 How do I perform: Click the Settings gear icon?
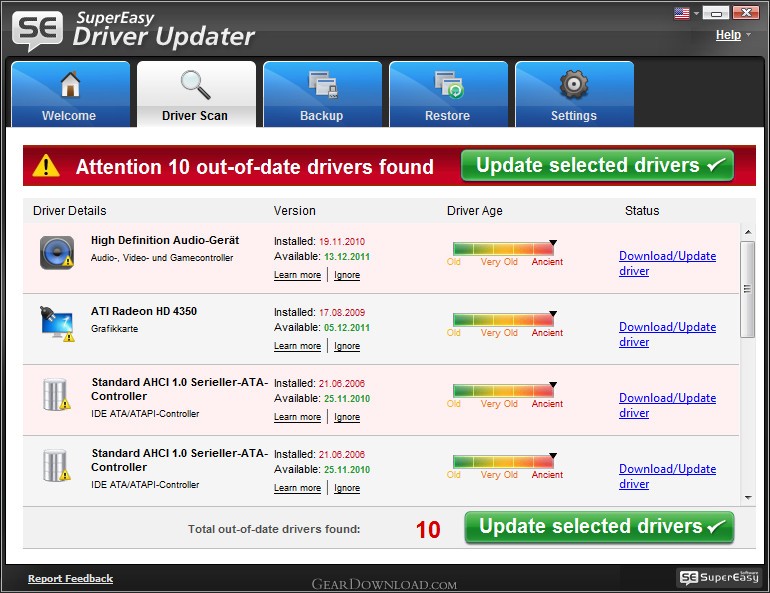tap(574, 84)
